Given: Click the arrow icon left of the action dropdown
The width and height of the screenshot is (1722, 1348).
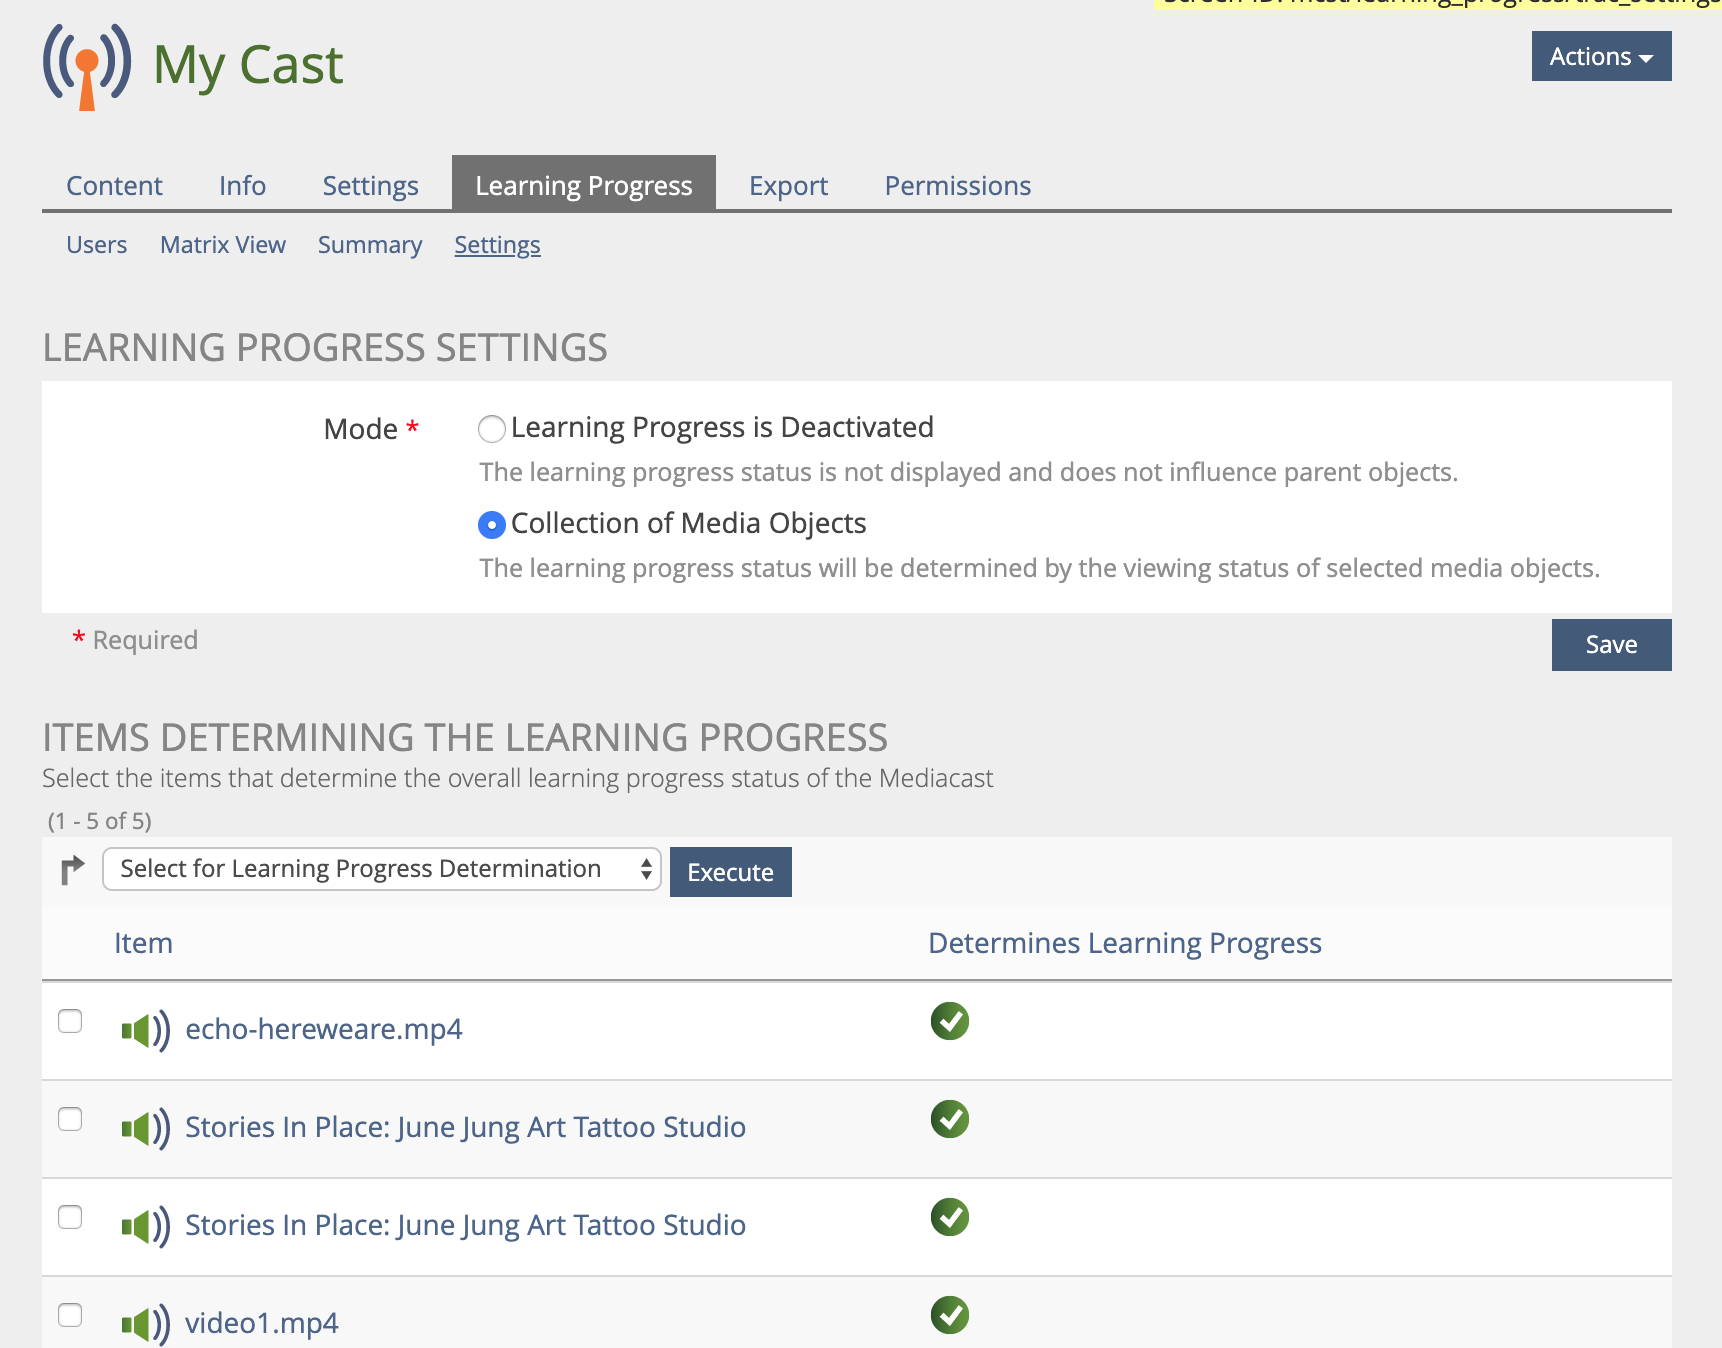Looking at the screenshot, I should (72, 870).
